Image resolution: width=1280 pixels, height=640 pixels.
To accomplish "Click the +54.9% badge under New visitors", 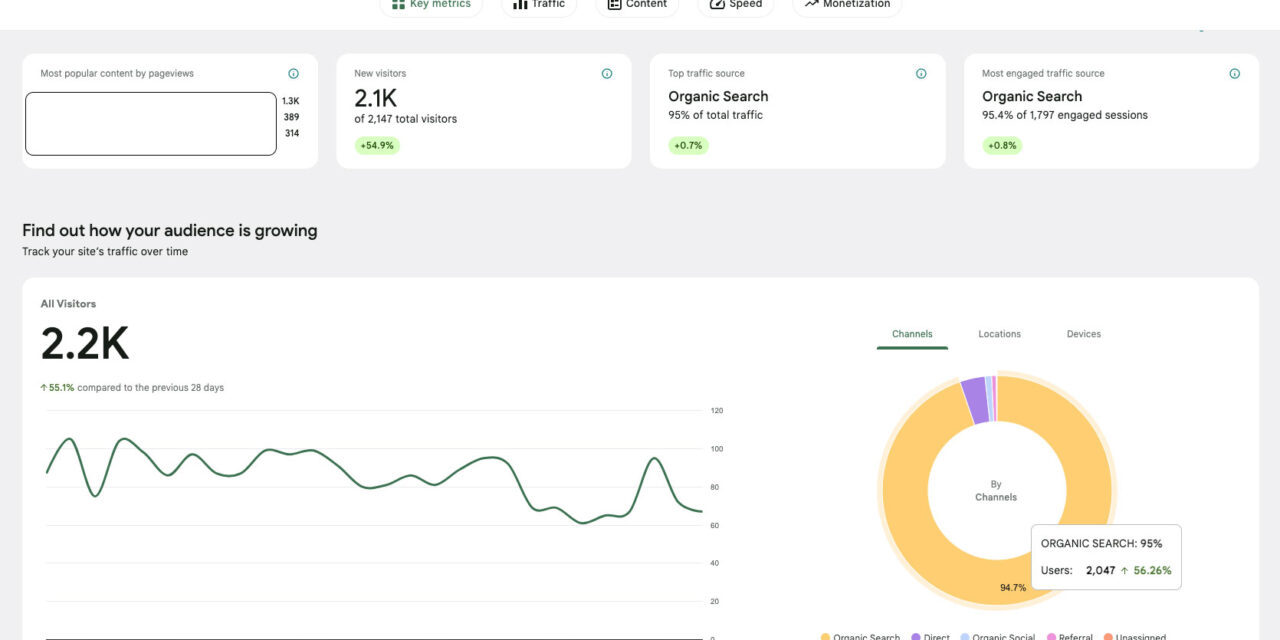I will point(376,145).
